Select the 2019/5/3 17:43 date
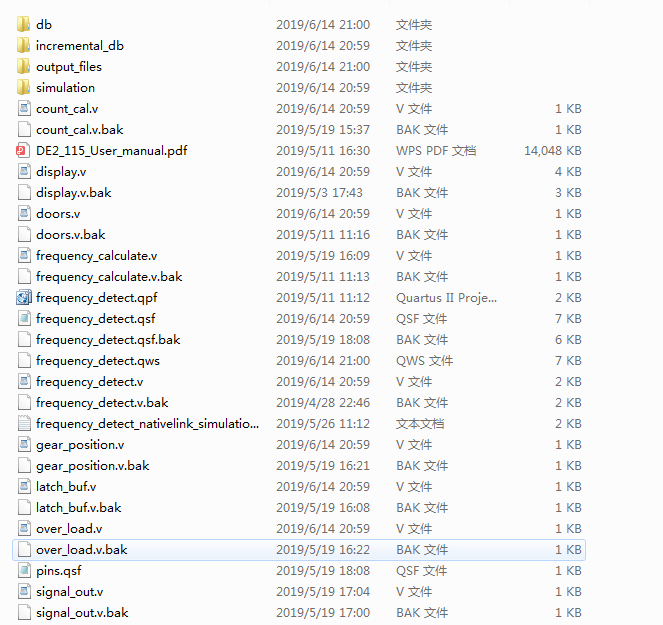 319,192
